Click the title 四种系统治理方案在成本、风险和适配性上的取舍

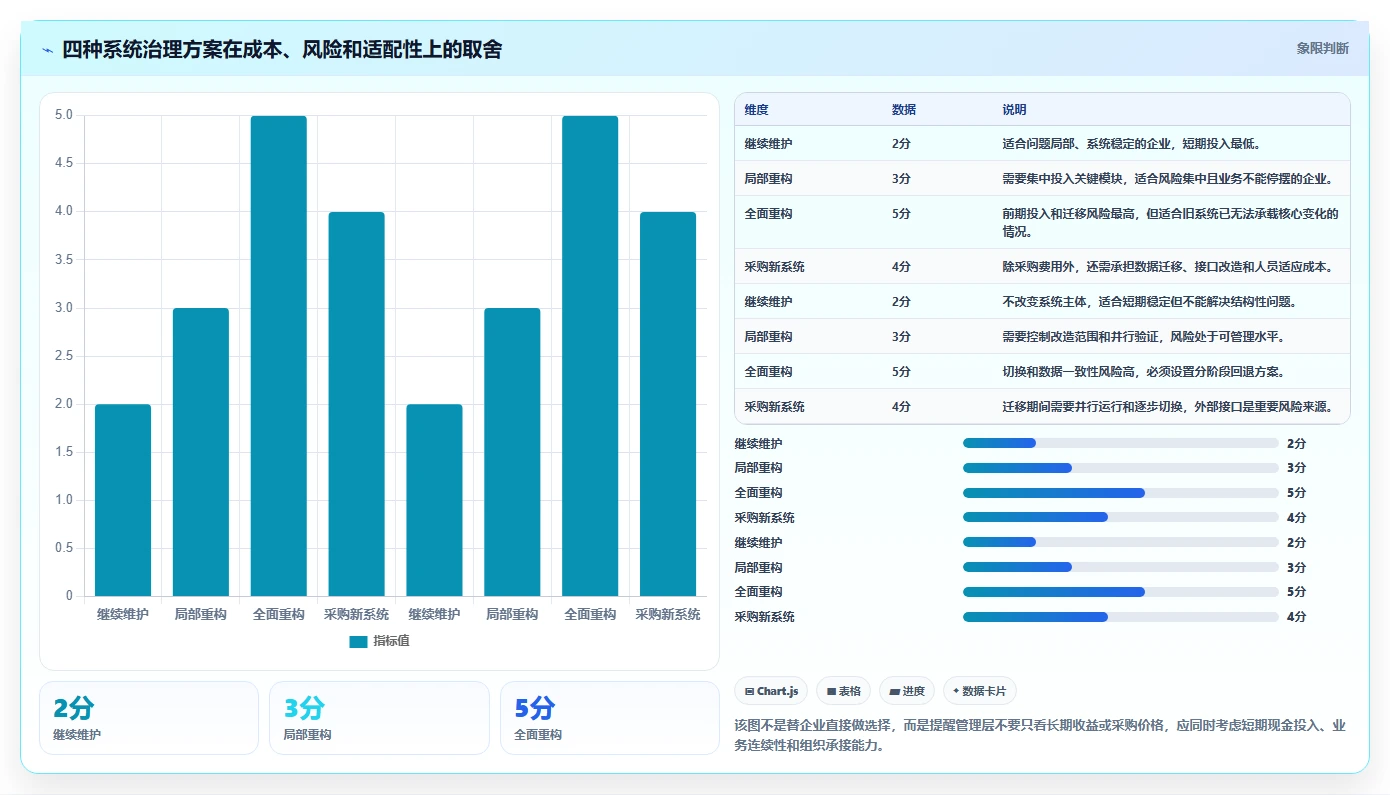(282, 49)
